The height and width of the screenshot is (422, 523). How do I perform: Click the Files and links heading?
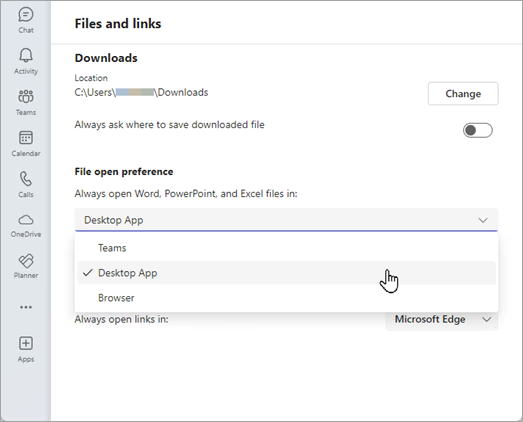pyautogui.click(x=118, y=24)
